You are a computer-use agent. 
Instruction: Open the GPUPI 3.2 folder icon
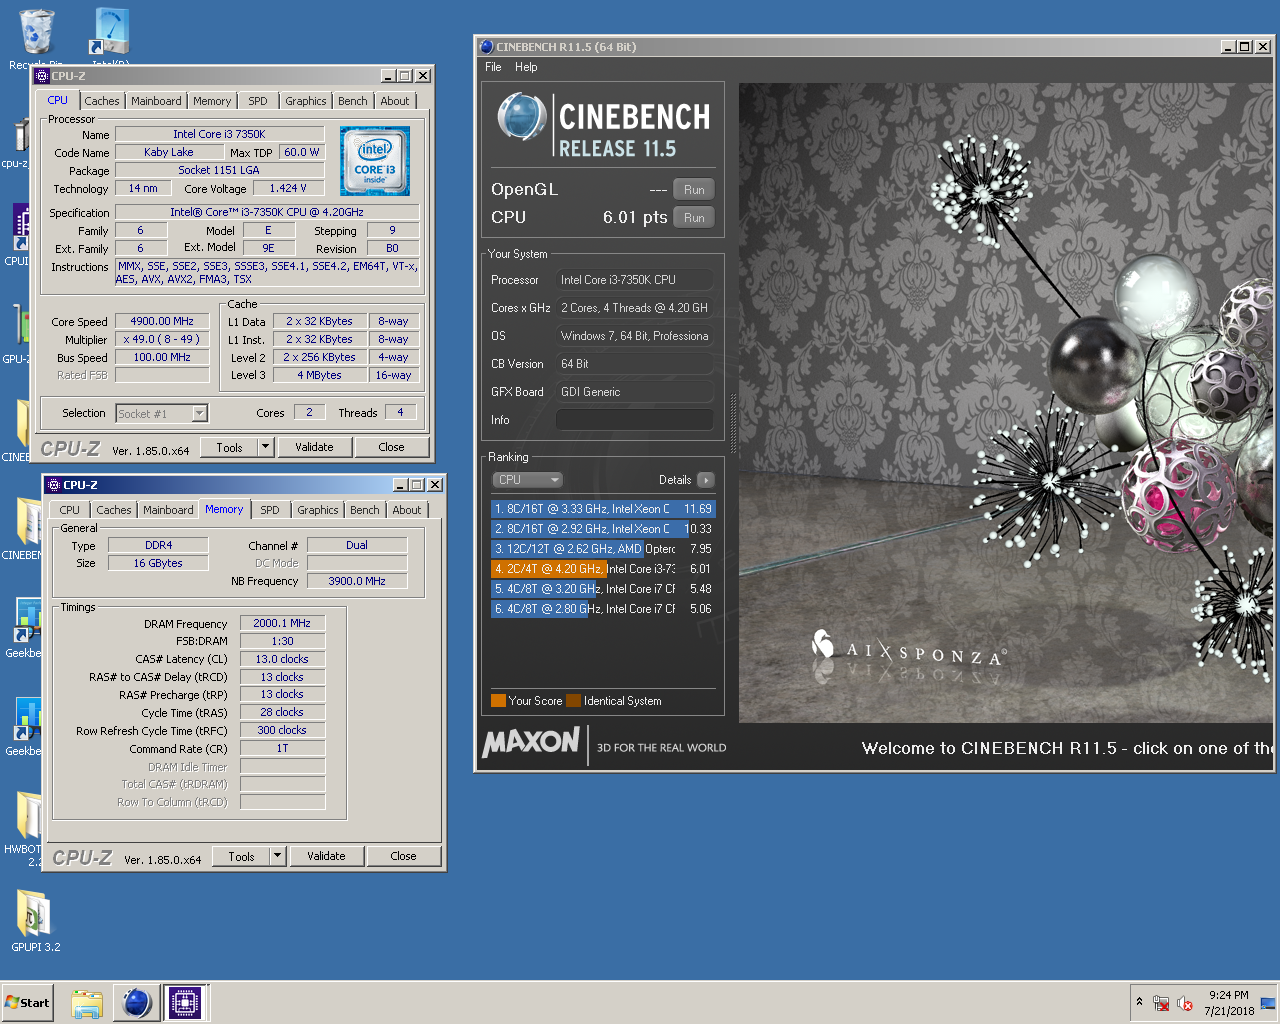click(x=35, y=913)
